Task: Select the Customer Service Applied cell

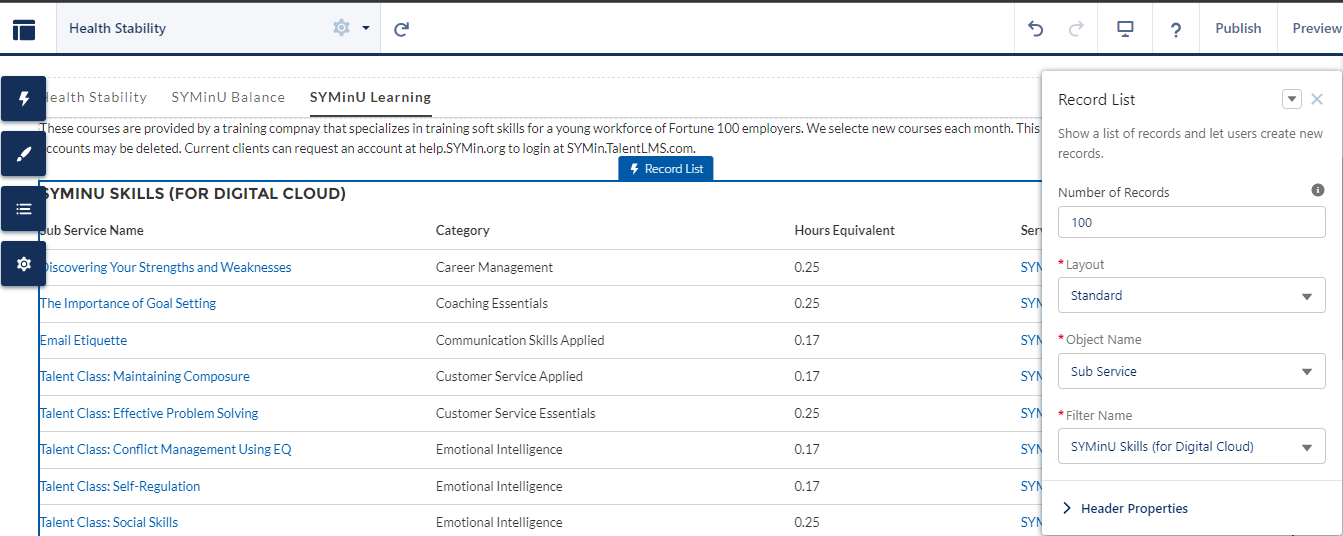Action: [x=509, y=376]
